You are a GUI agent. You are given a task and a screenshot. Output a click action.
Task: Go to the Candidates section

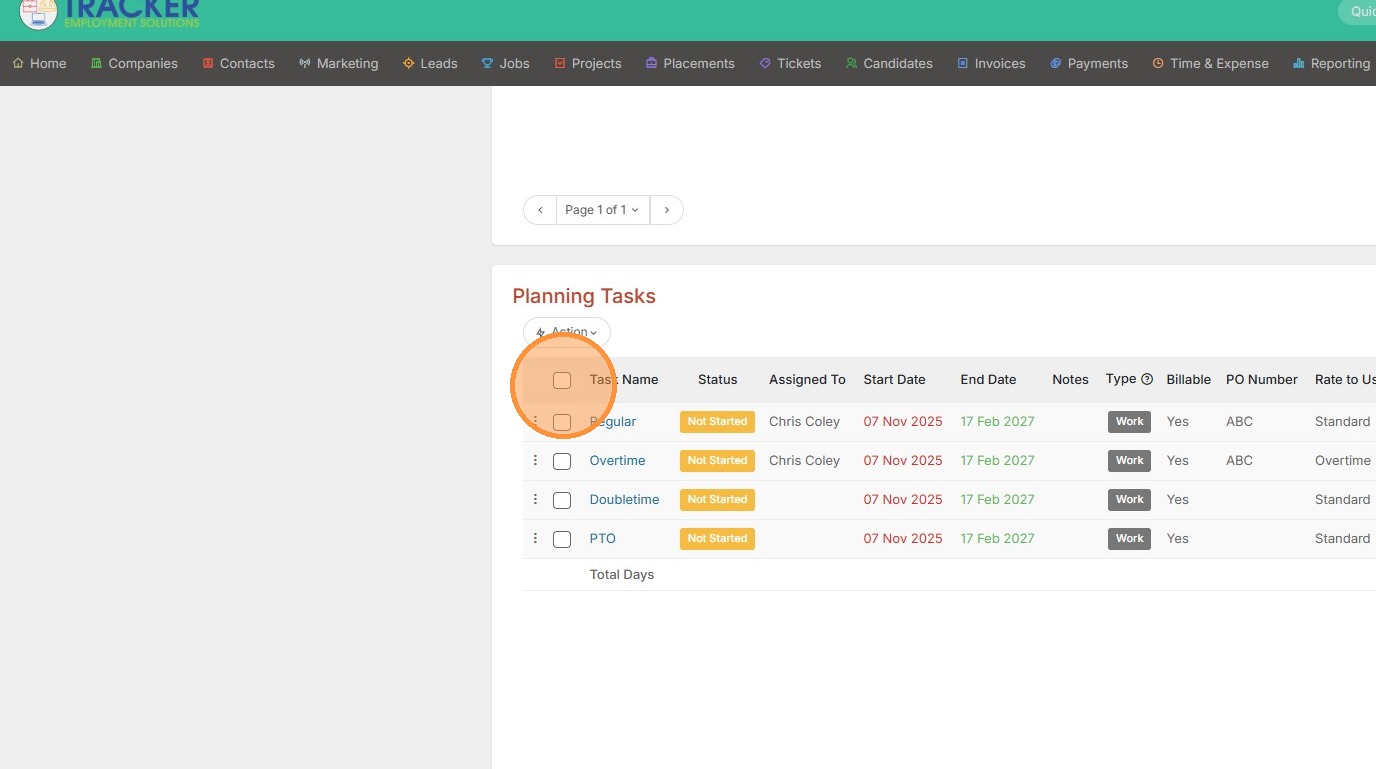889,63
